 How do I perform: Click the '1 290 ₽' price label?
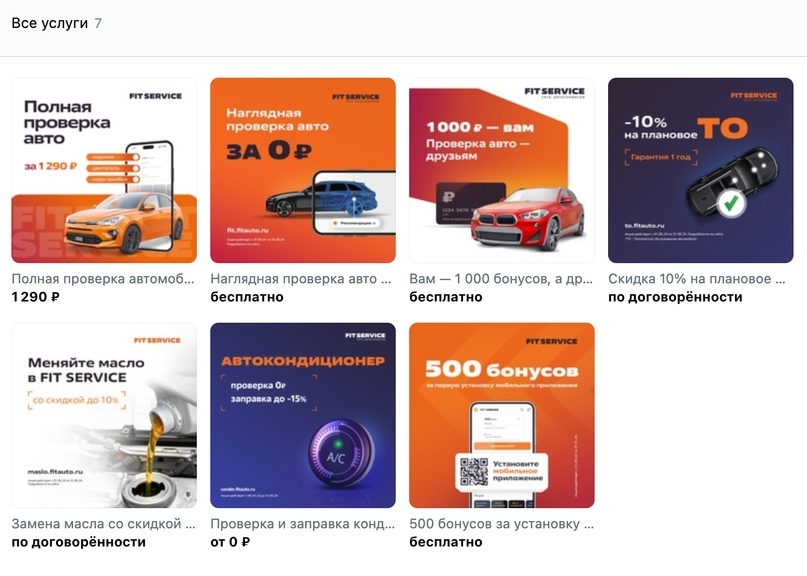click(x=36, y=297)
